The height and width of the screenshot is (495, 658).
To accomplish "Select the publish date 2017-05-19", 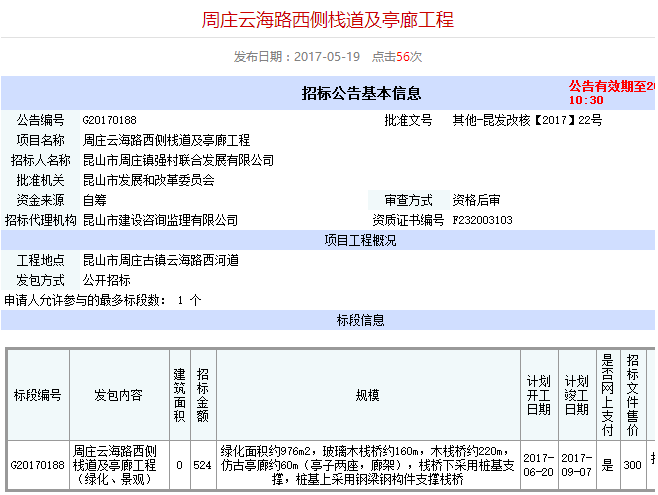I will (327, 57).
